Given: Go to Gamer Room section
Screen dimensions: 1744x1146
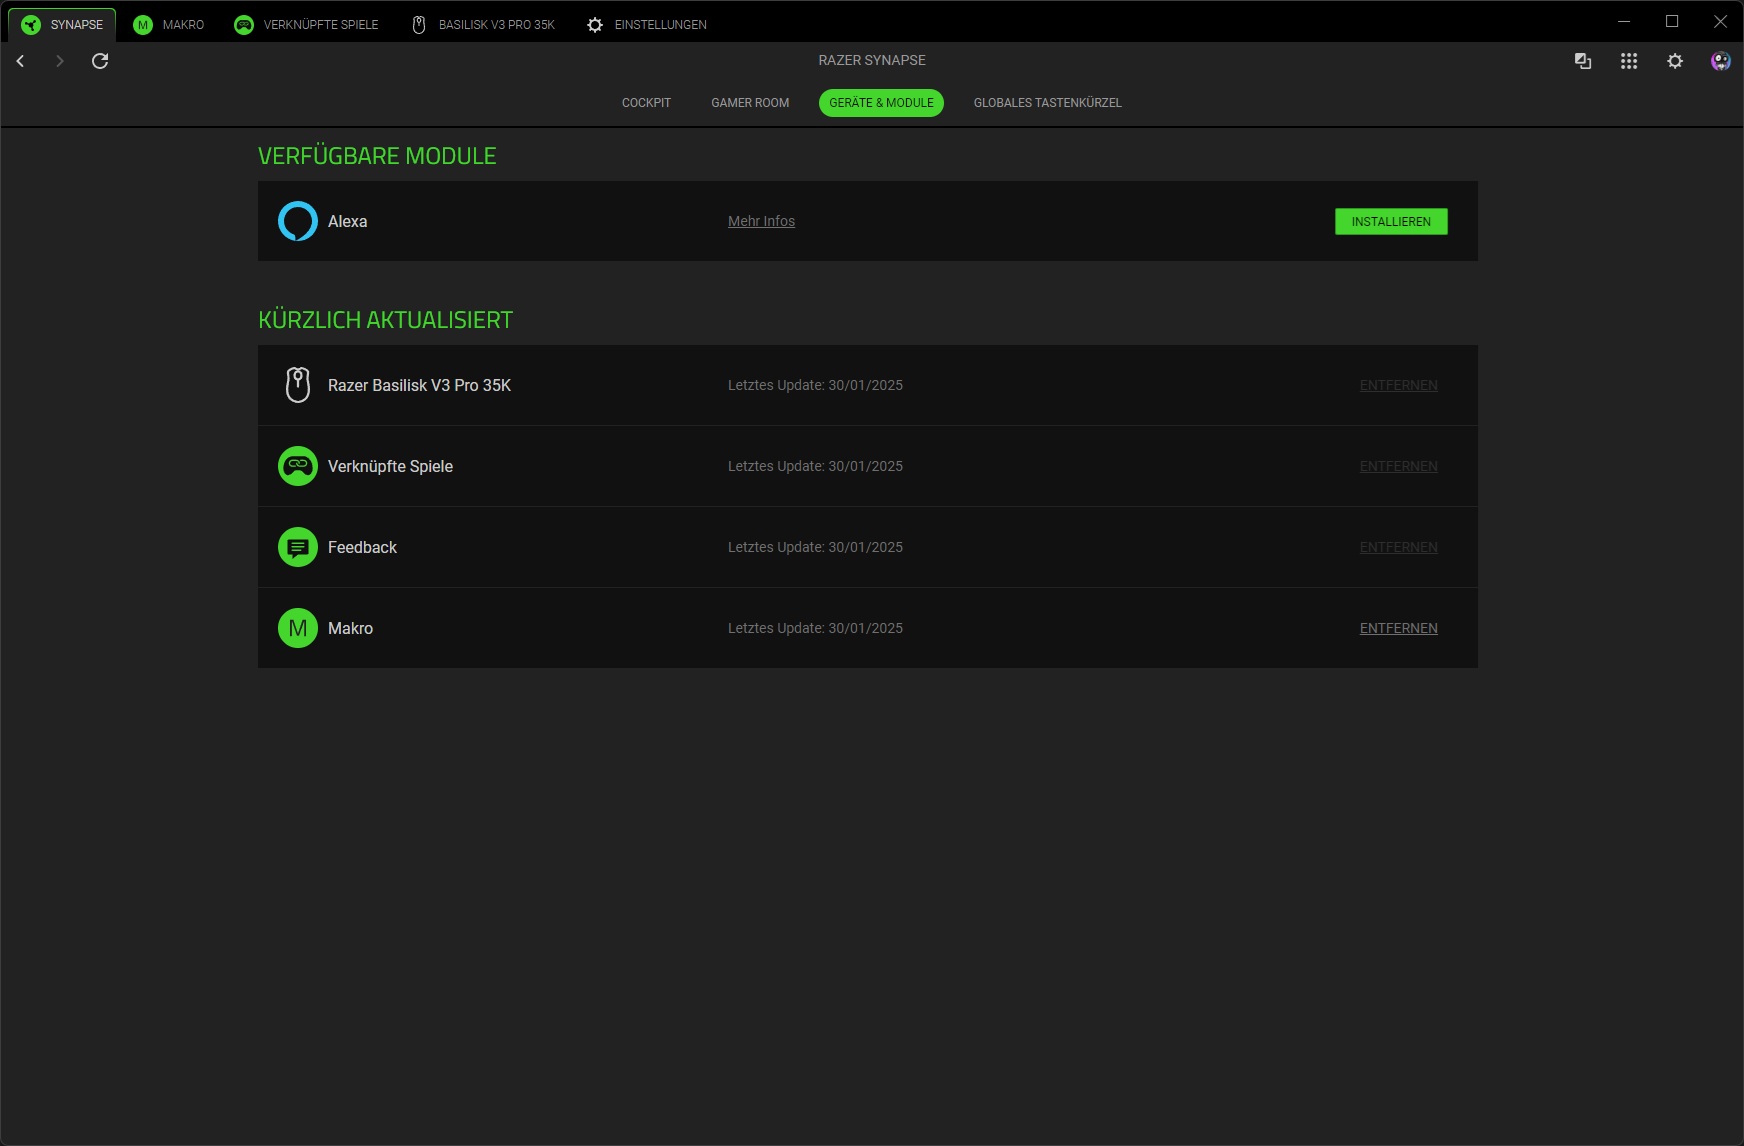Looking at the screenshot, I should pyautogui.click(x=750, y=103).
